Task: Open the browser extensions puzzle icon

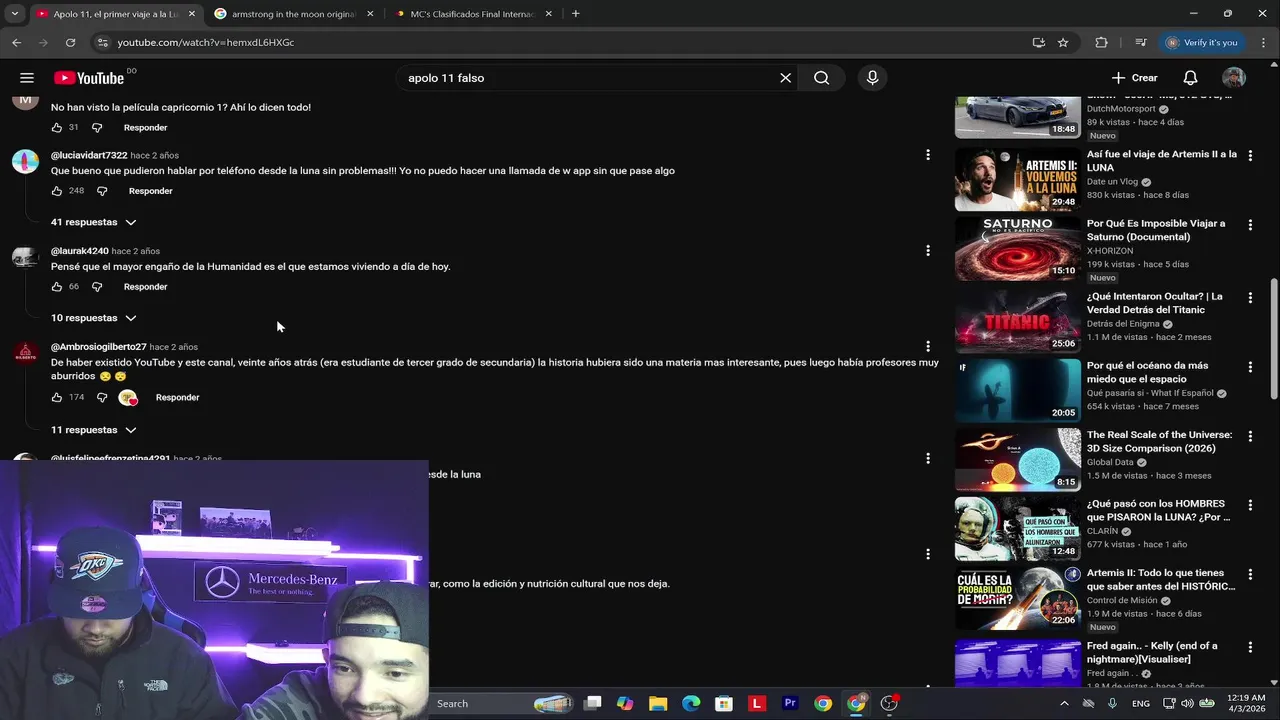Action: tap(1101, 42)
